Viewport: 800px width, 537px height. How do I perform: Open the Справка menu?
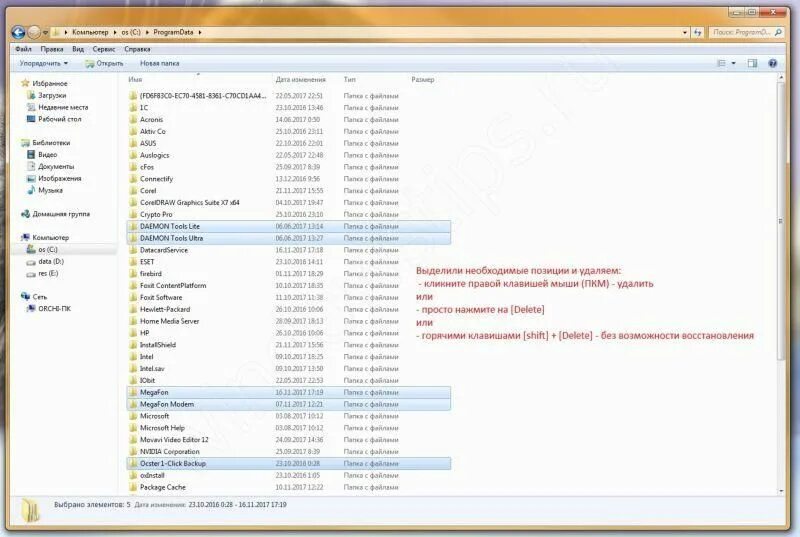(x=137, y=49)
